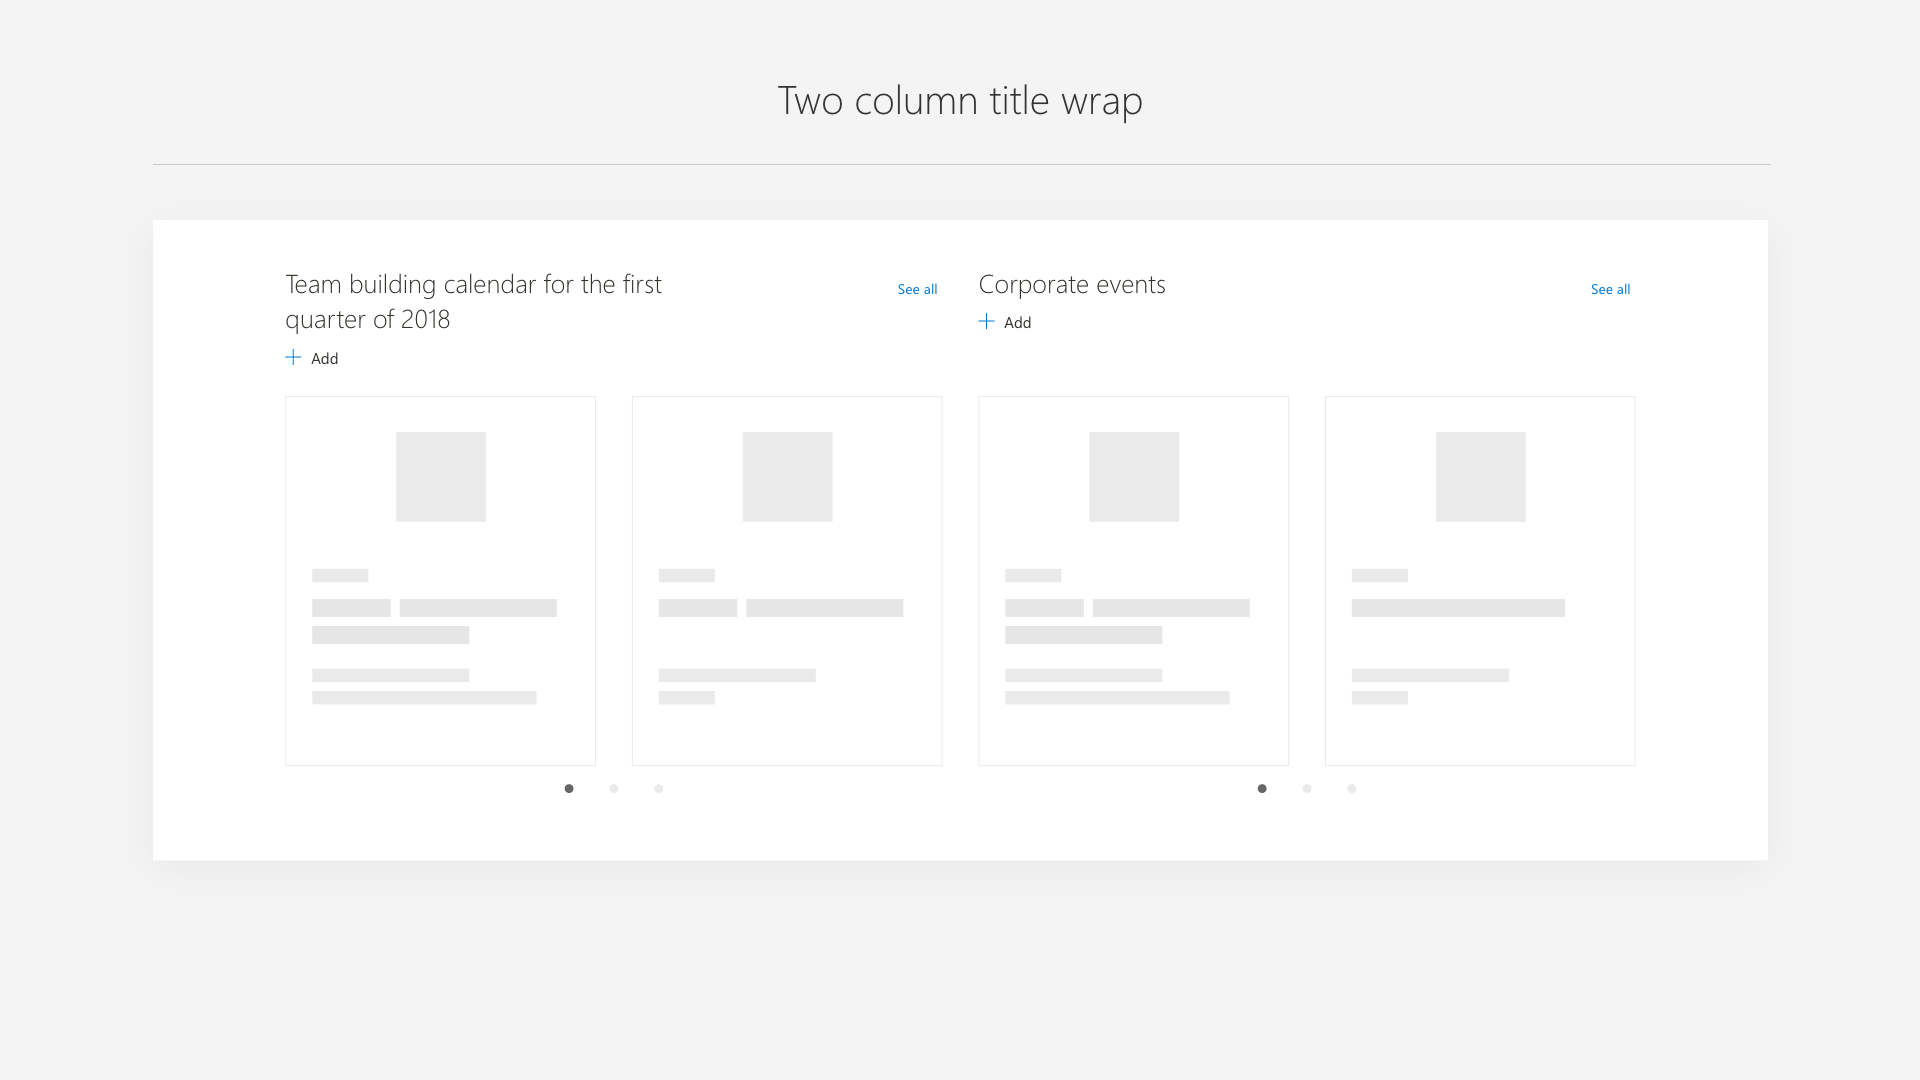
Task: Click image placeholder of first Team building card
Action: (x=441, y=477)
